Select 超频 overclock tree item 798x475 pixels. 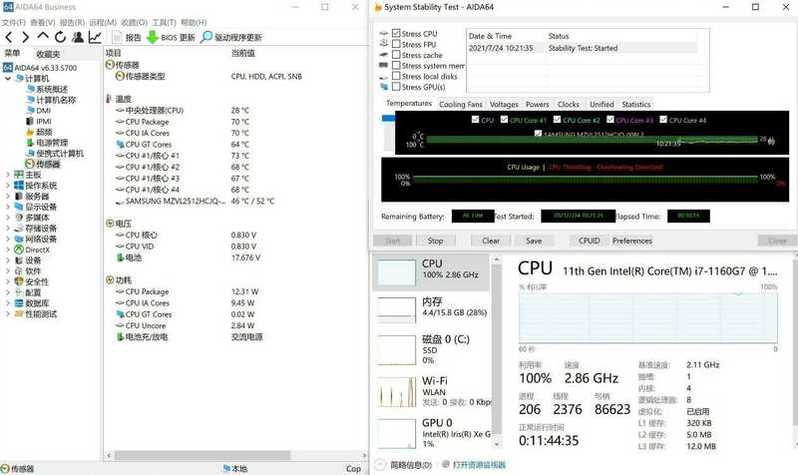tap(39, 132)
